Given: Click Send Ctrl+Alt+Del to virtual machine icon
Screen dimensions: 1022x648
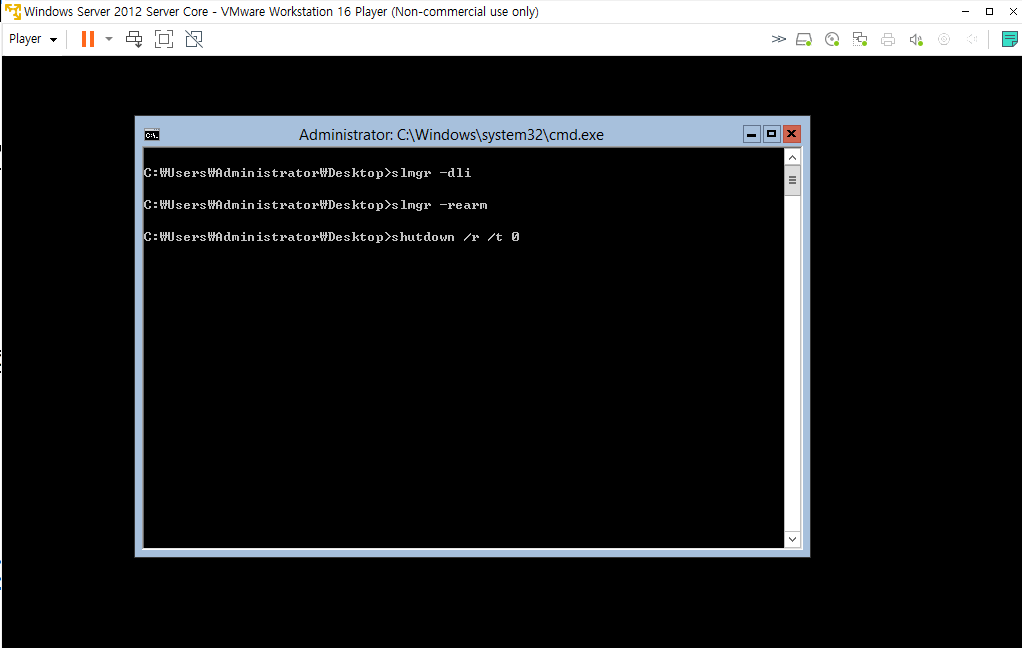Looking at the screenshot, I should pyautogui.click(x=134, y=39).
